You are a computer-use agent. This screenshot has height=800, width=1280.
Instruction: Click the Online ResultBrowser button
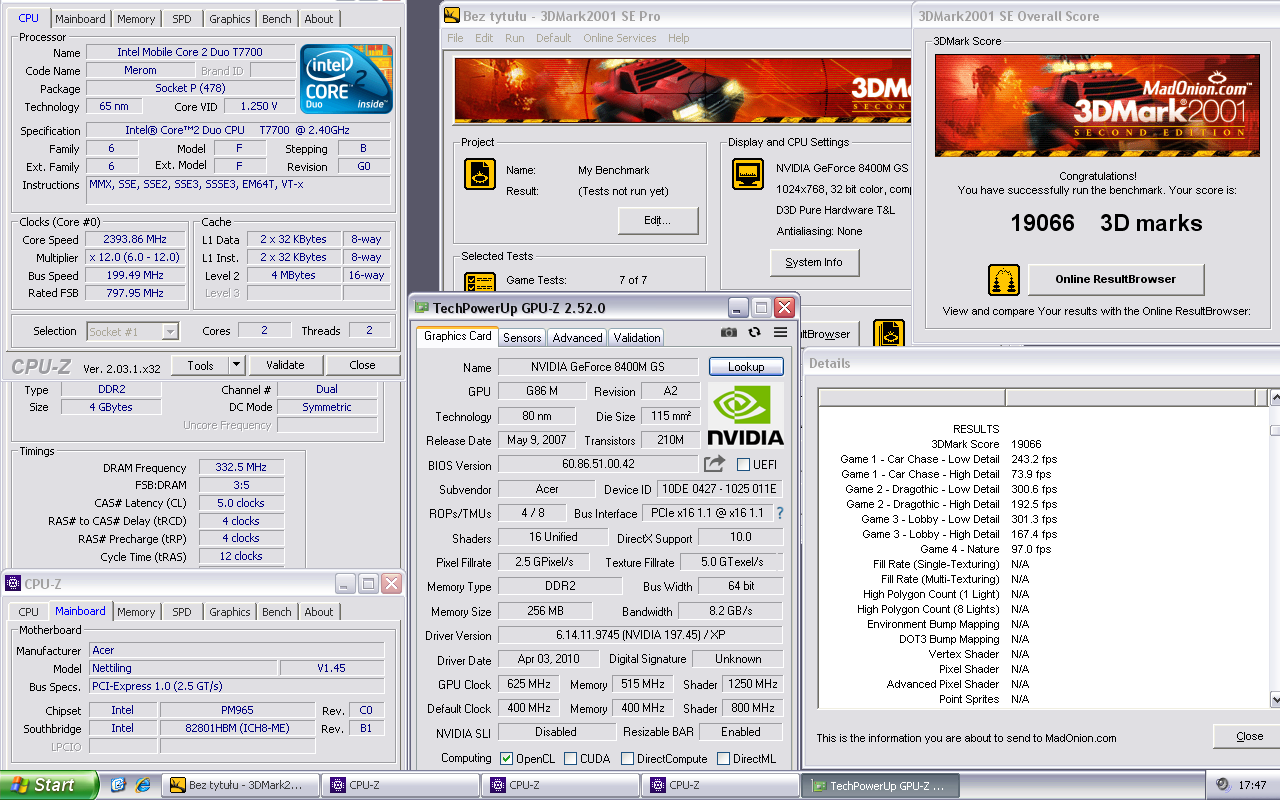1115,279
